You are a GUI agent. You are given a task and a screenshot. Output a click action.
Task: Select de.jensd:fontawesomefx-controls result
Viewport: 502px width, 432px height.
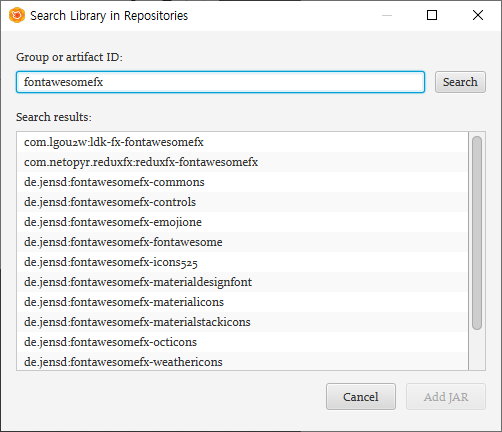point(242,202)
